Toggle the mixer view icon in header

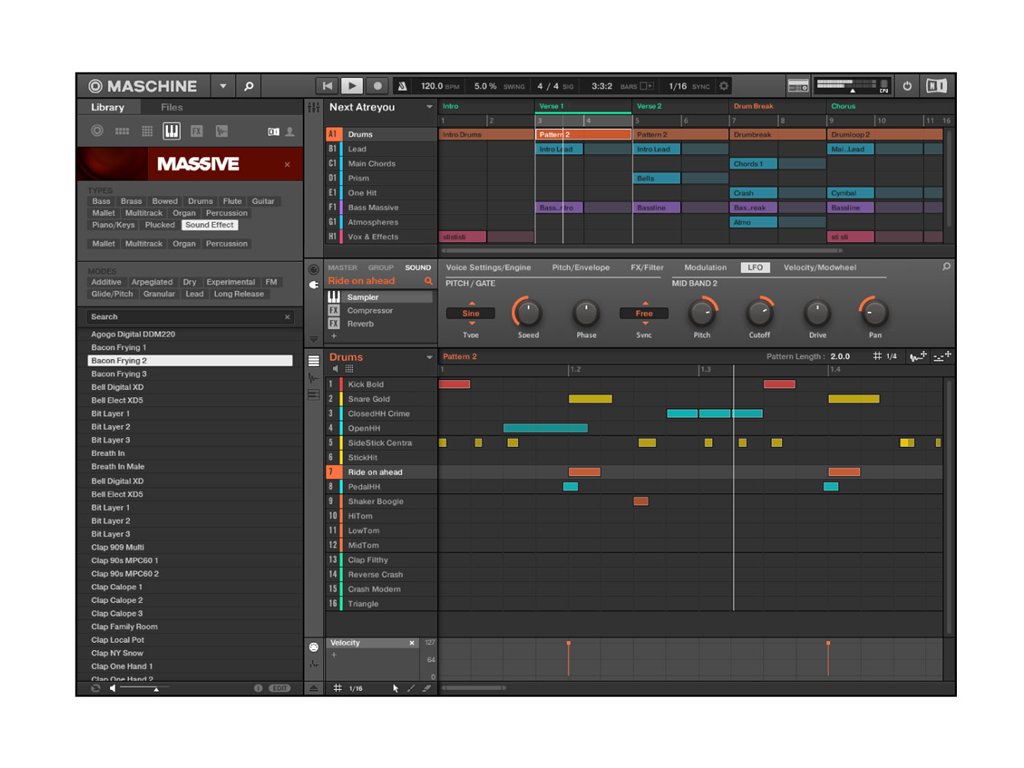click(x=798, y=86)
